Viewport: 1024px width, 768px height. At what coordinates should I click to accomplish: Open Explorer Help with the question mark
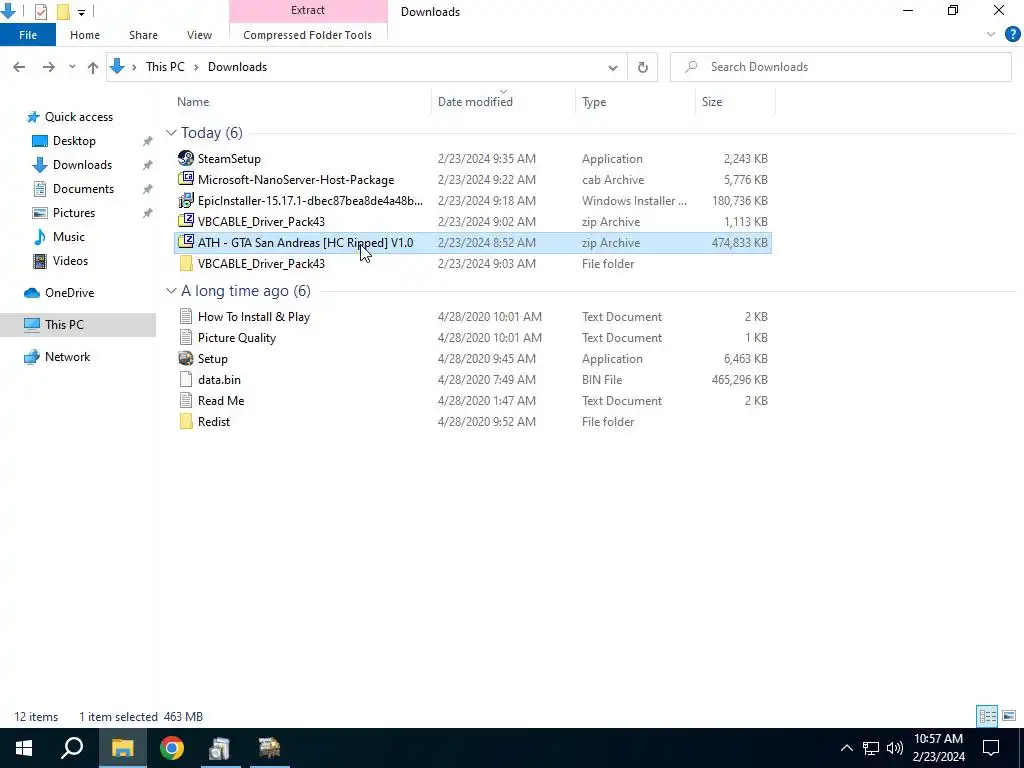tap(1012, 35)
